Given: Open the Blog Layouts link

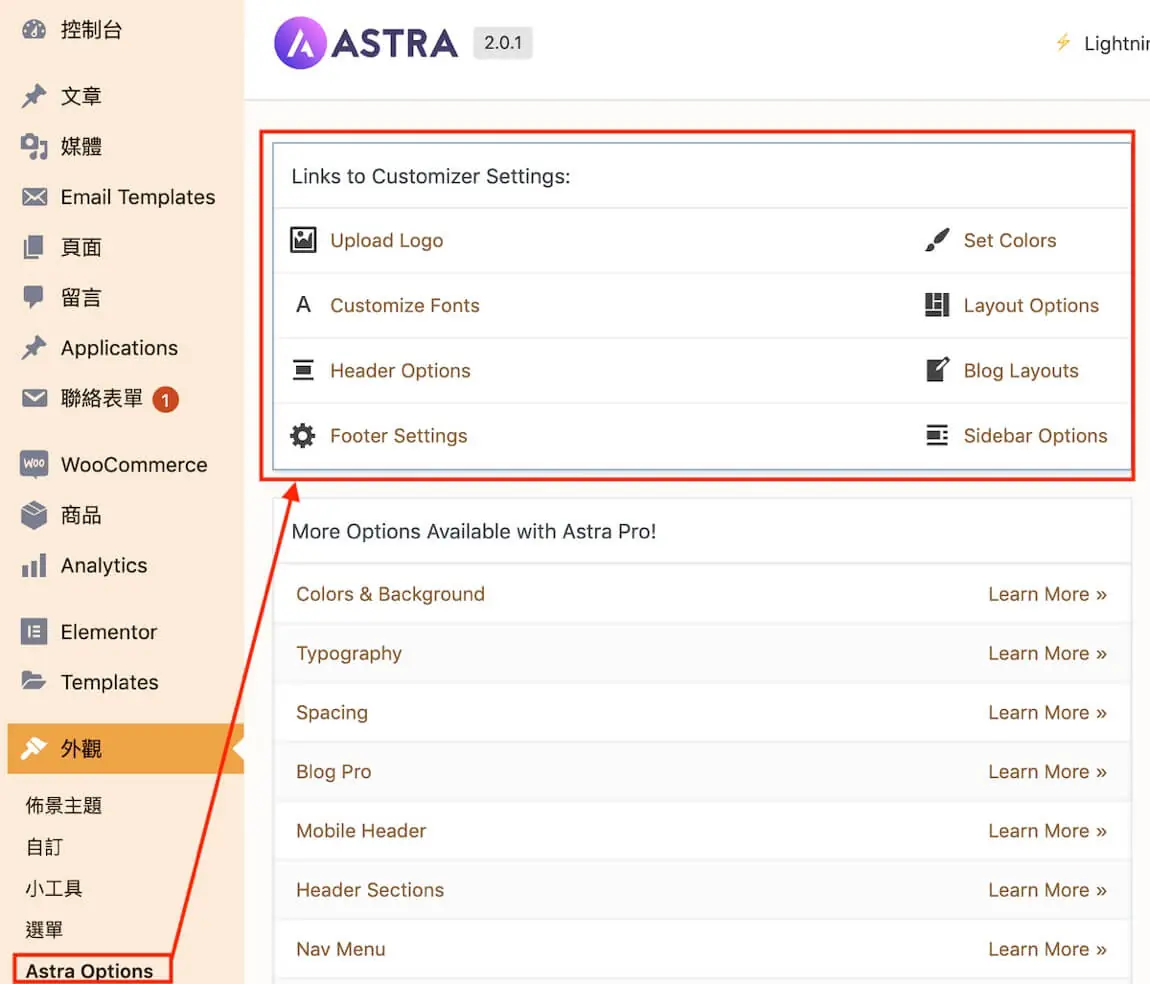Looking at the screenshot, I should click(1021, 370).
